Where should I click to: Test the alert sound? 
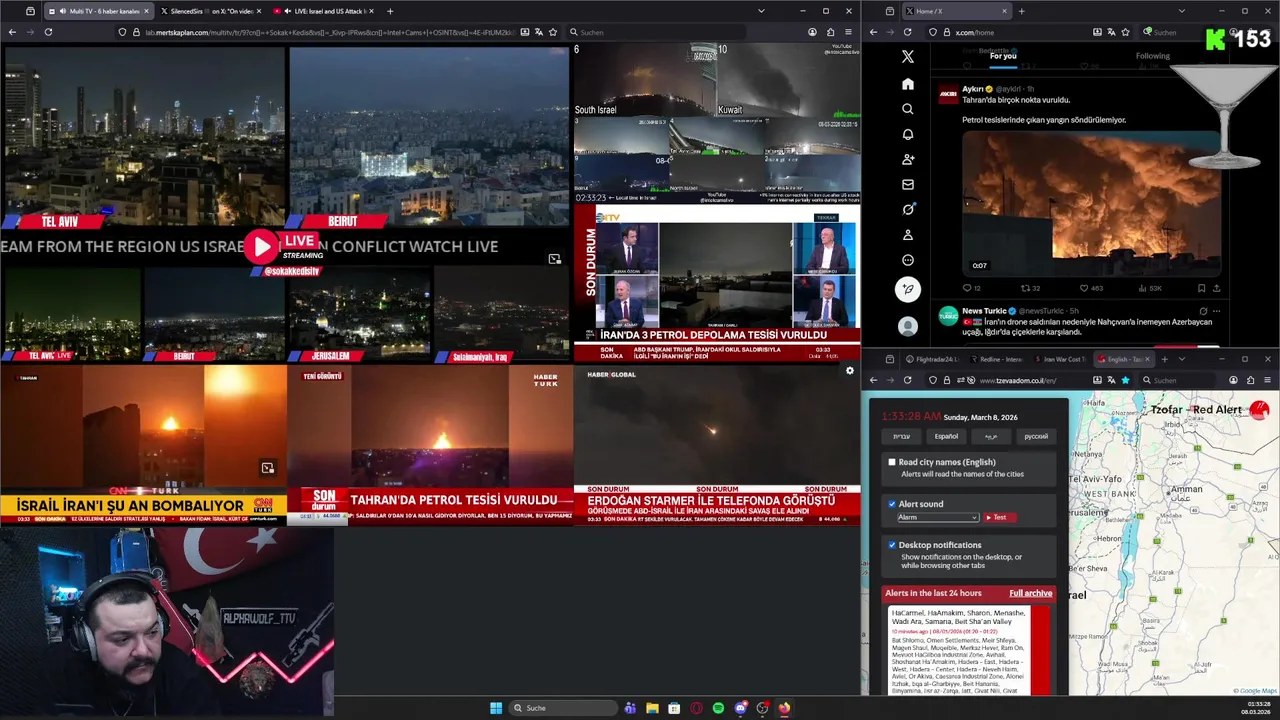coord(999,517)
